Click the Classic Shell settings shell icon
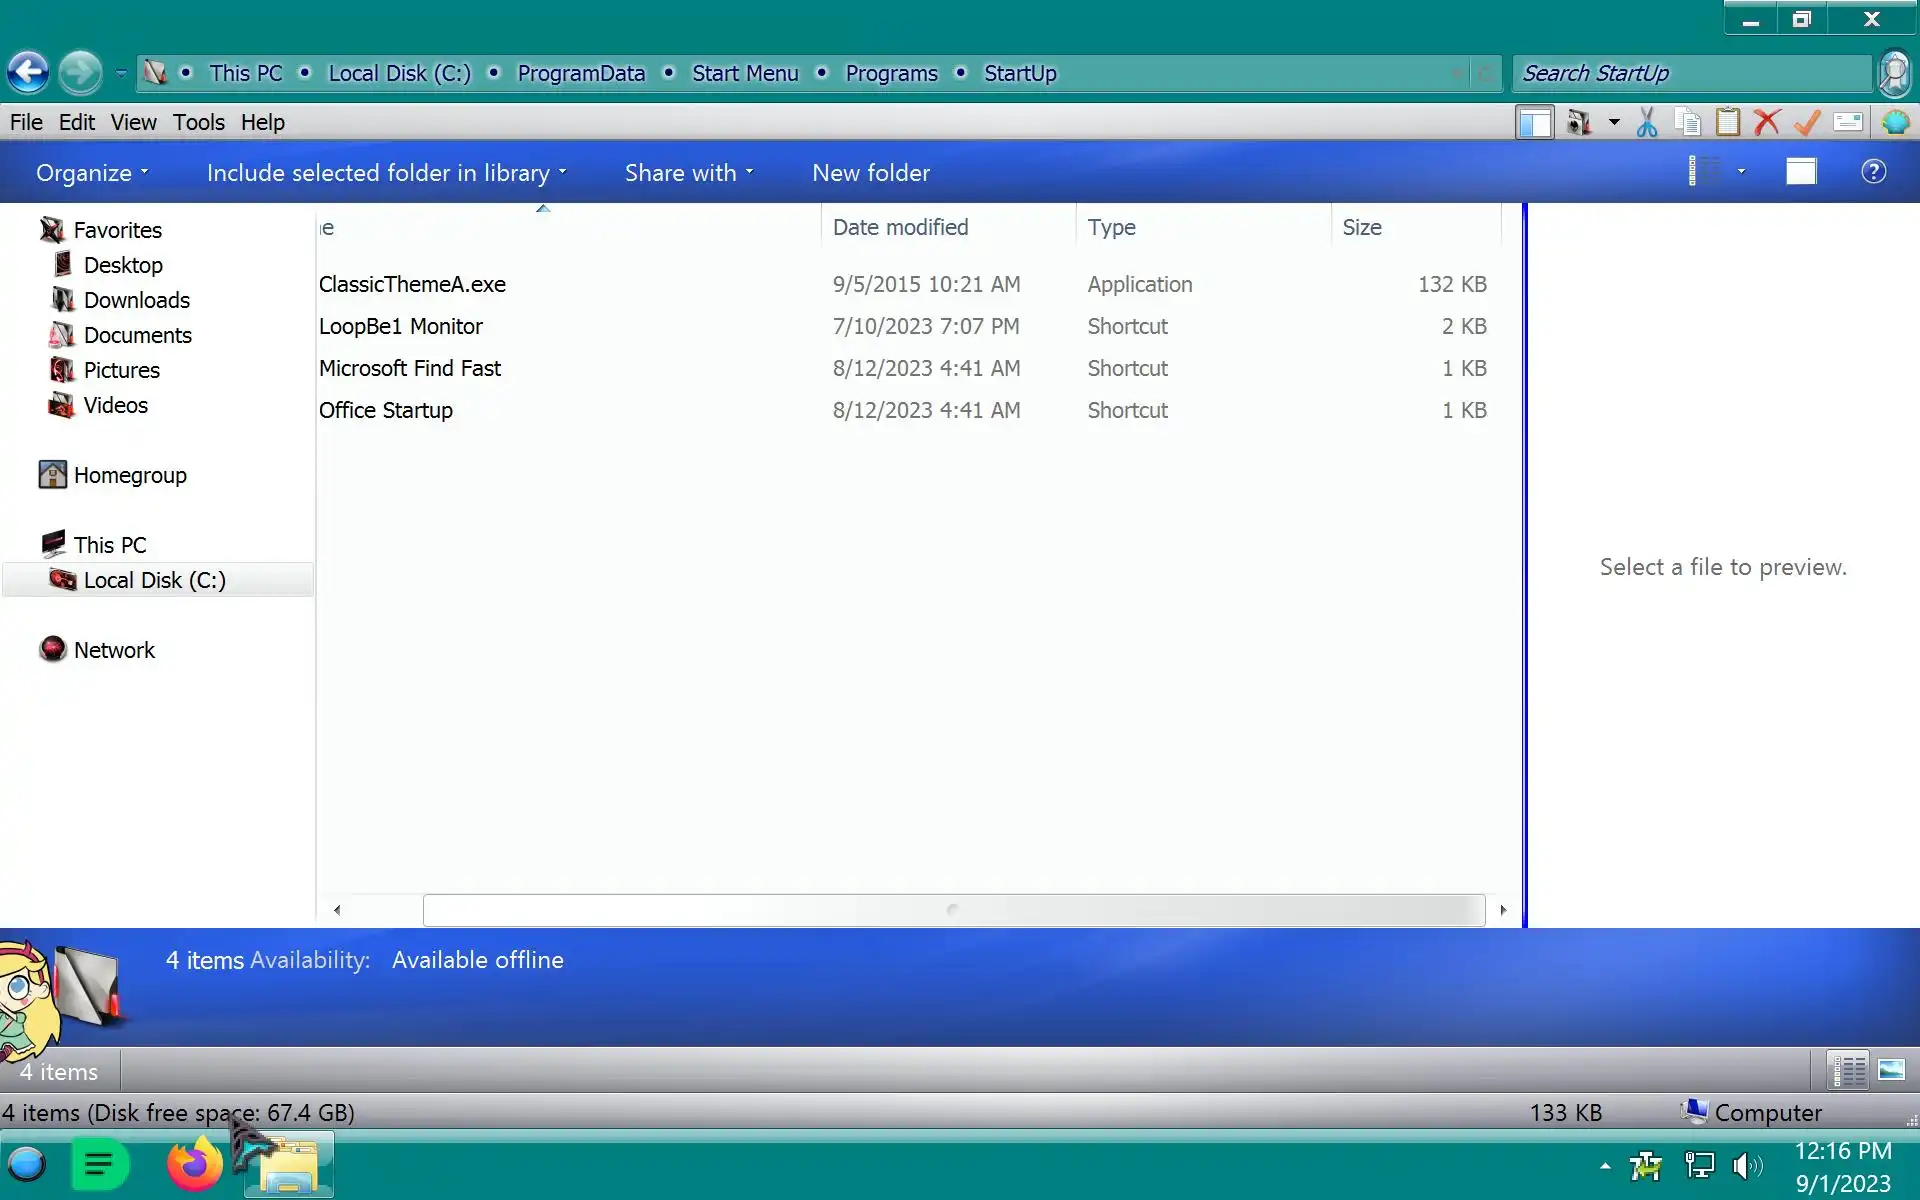Screen dimensions: 1920x1200 [x=1895, y=122]
